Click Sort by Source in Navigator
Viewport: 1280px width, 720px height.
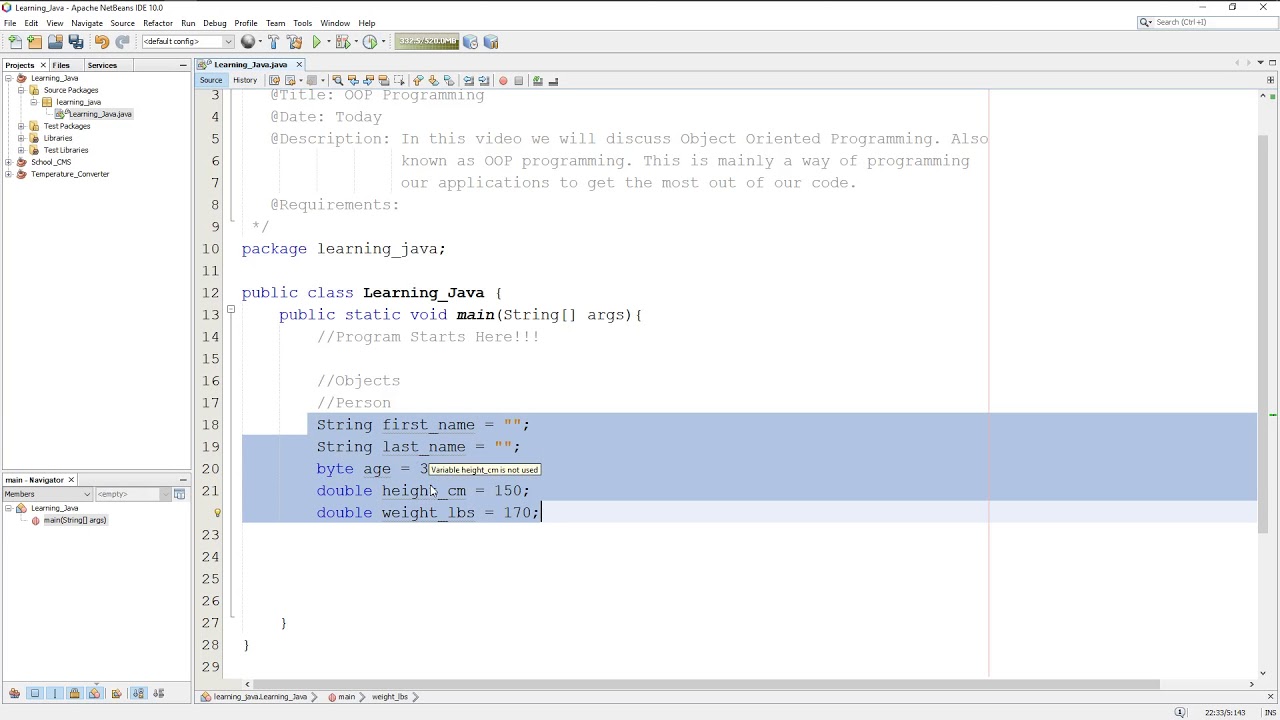tap(158, 693)
